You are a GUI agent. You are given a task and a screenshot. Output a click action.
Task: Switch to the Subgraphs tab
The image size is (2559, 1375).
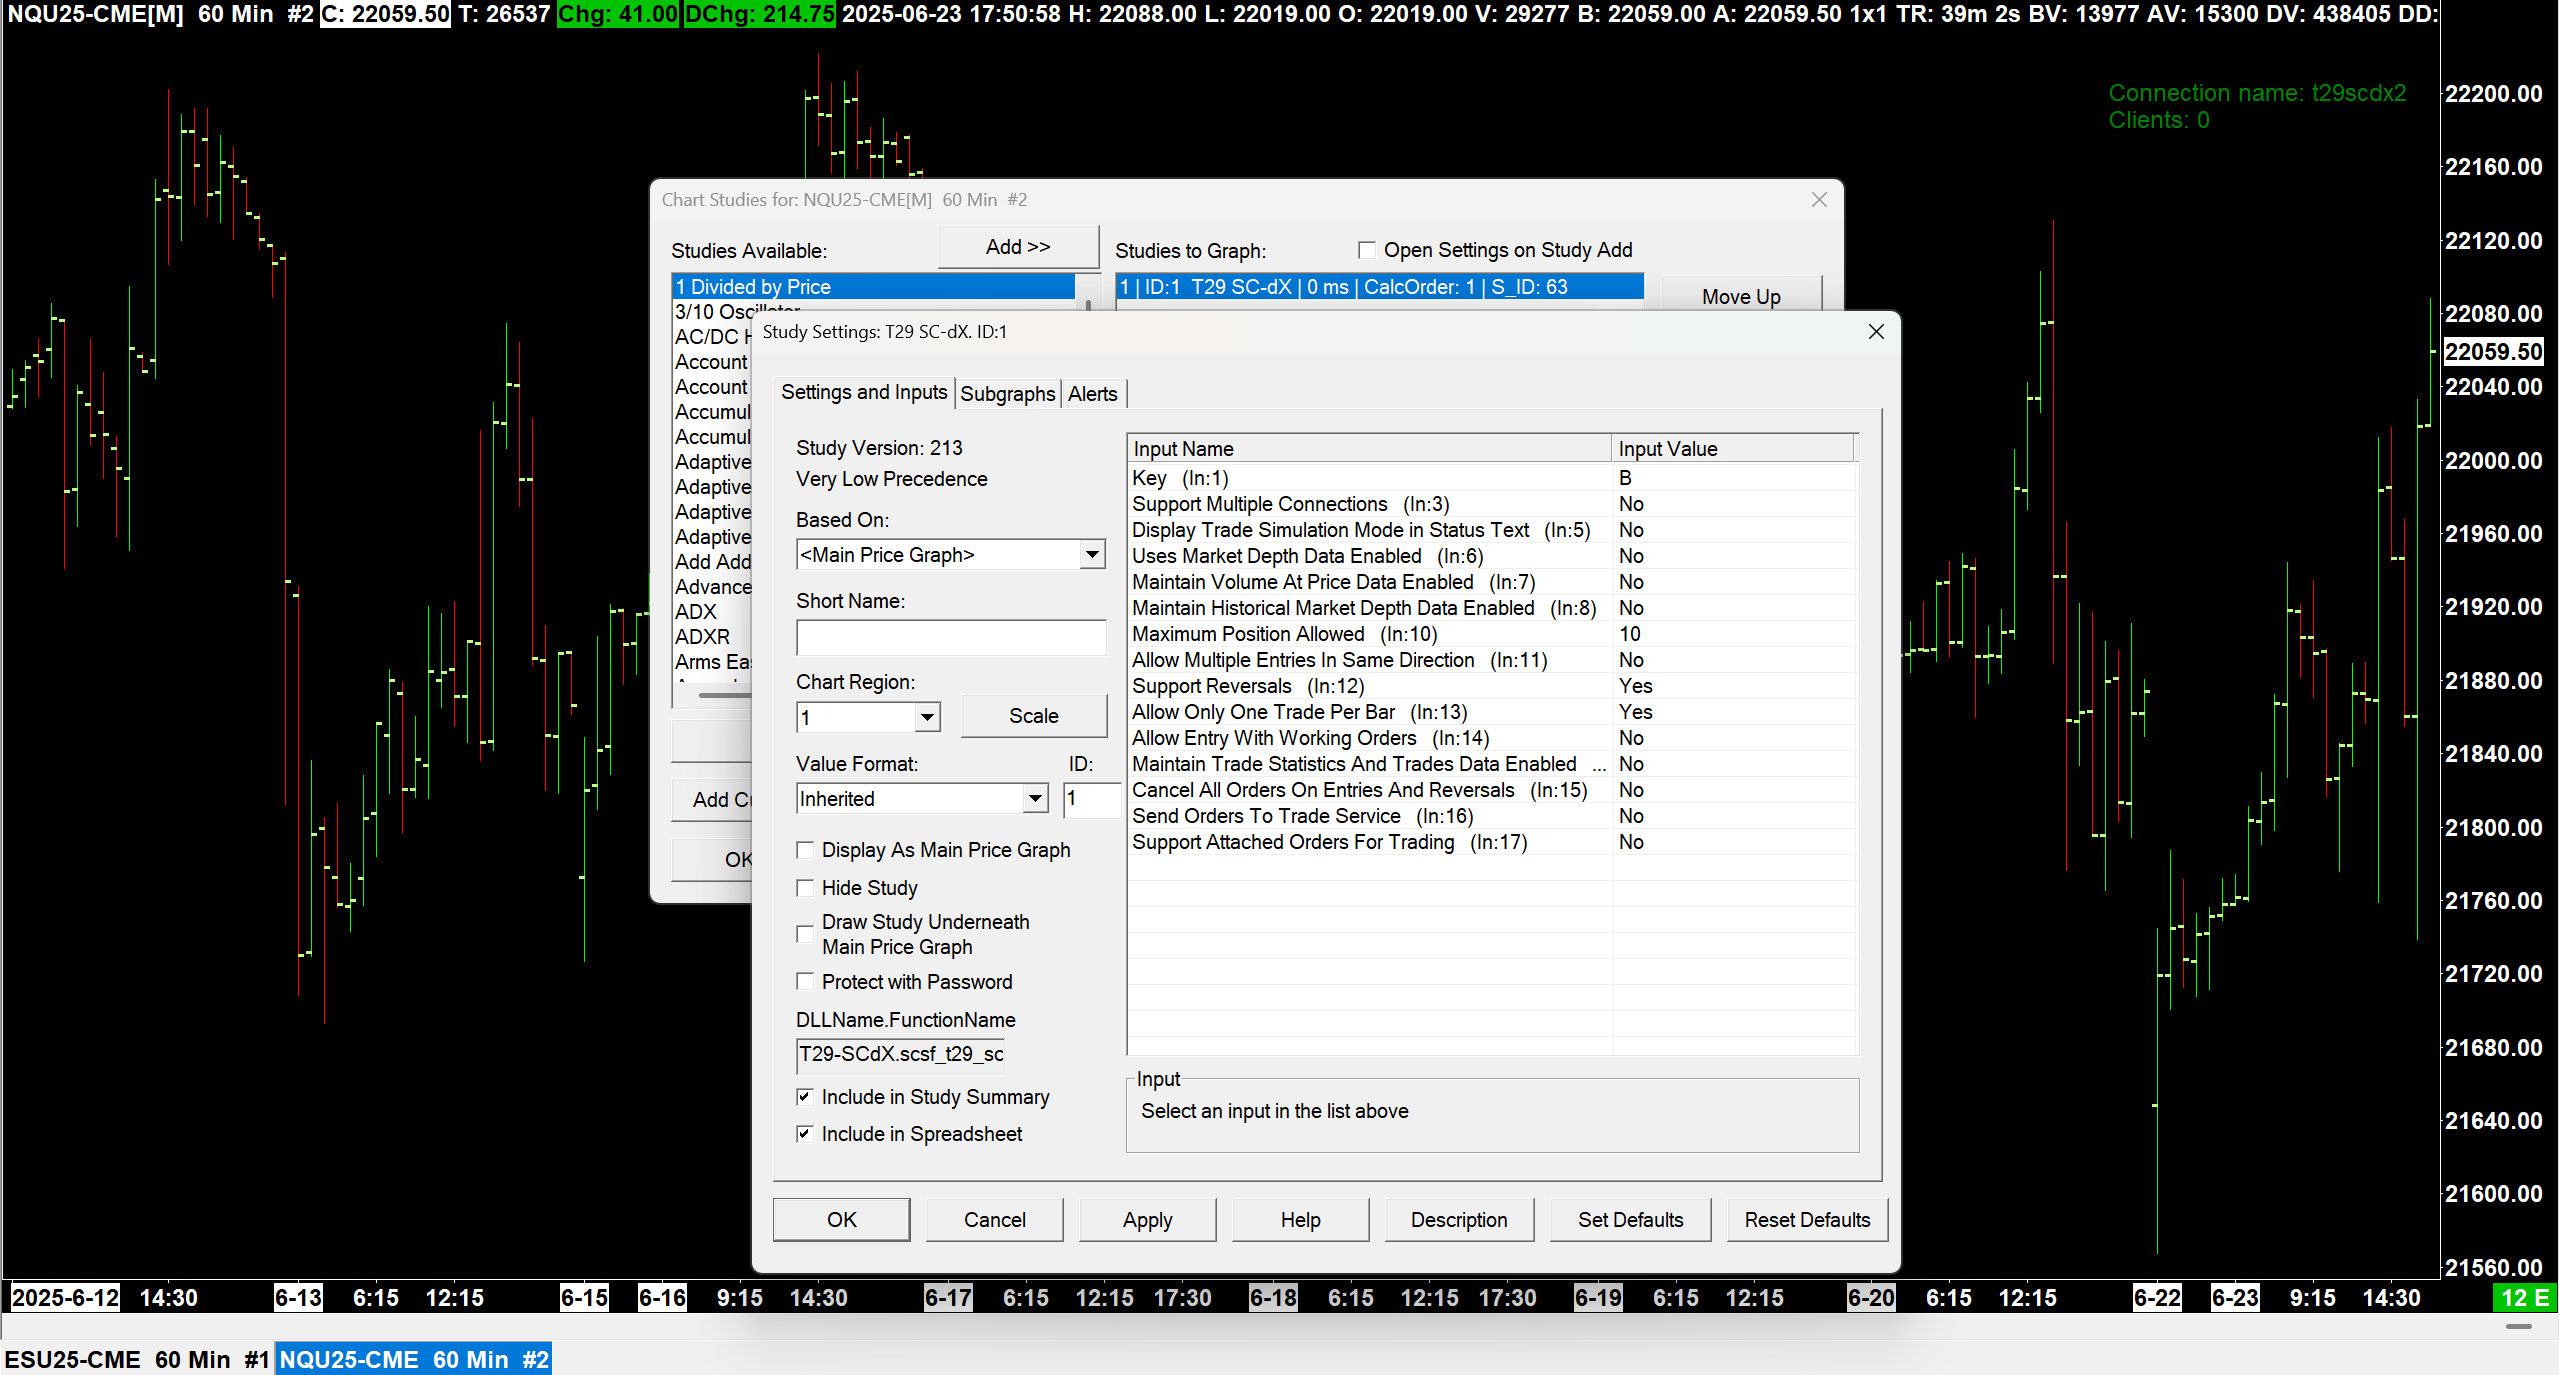[x=1007, y=394]
